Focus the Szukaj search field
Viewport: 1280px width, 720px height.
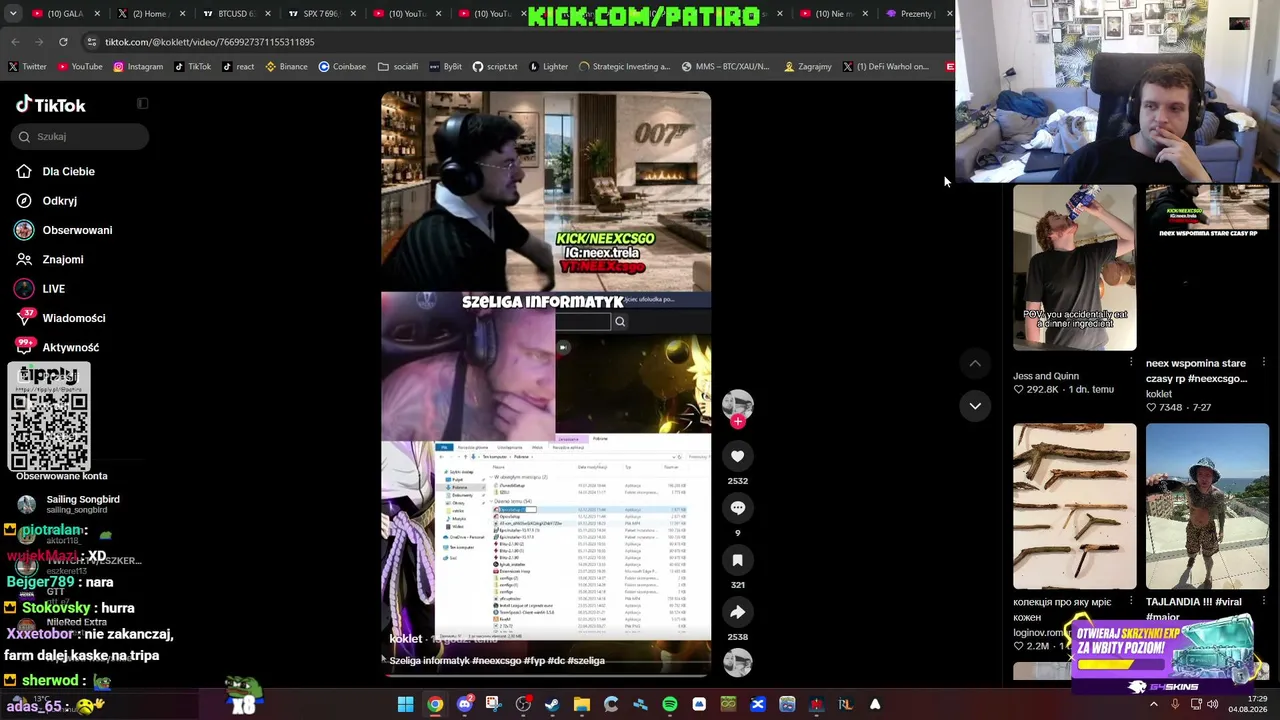pos(82,136)
